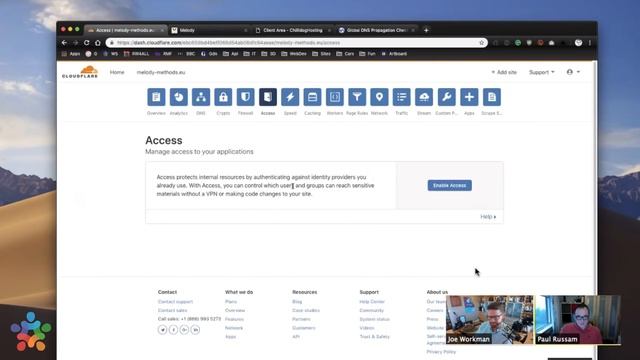Select the highlighted Access icon
Viewport: 640px width, 360px height.
[x=268, y=97]
